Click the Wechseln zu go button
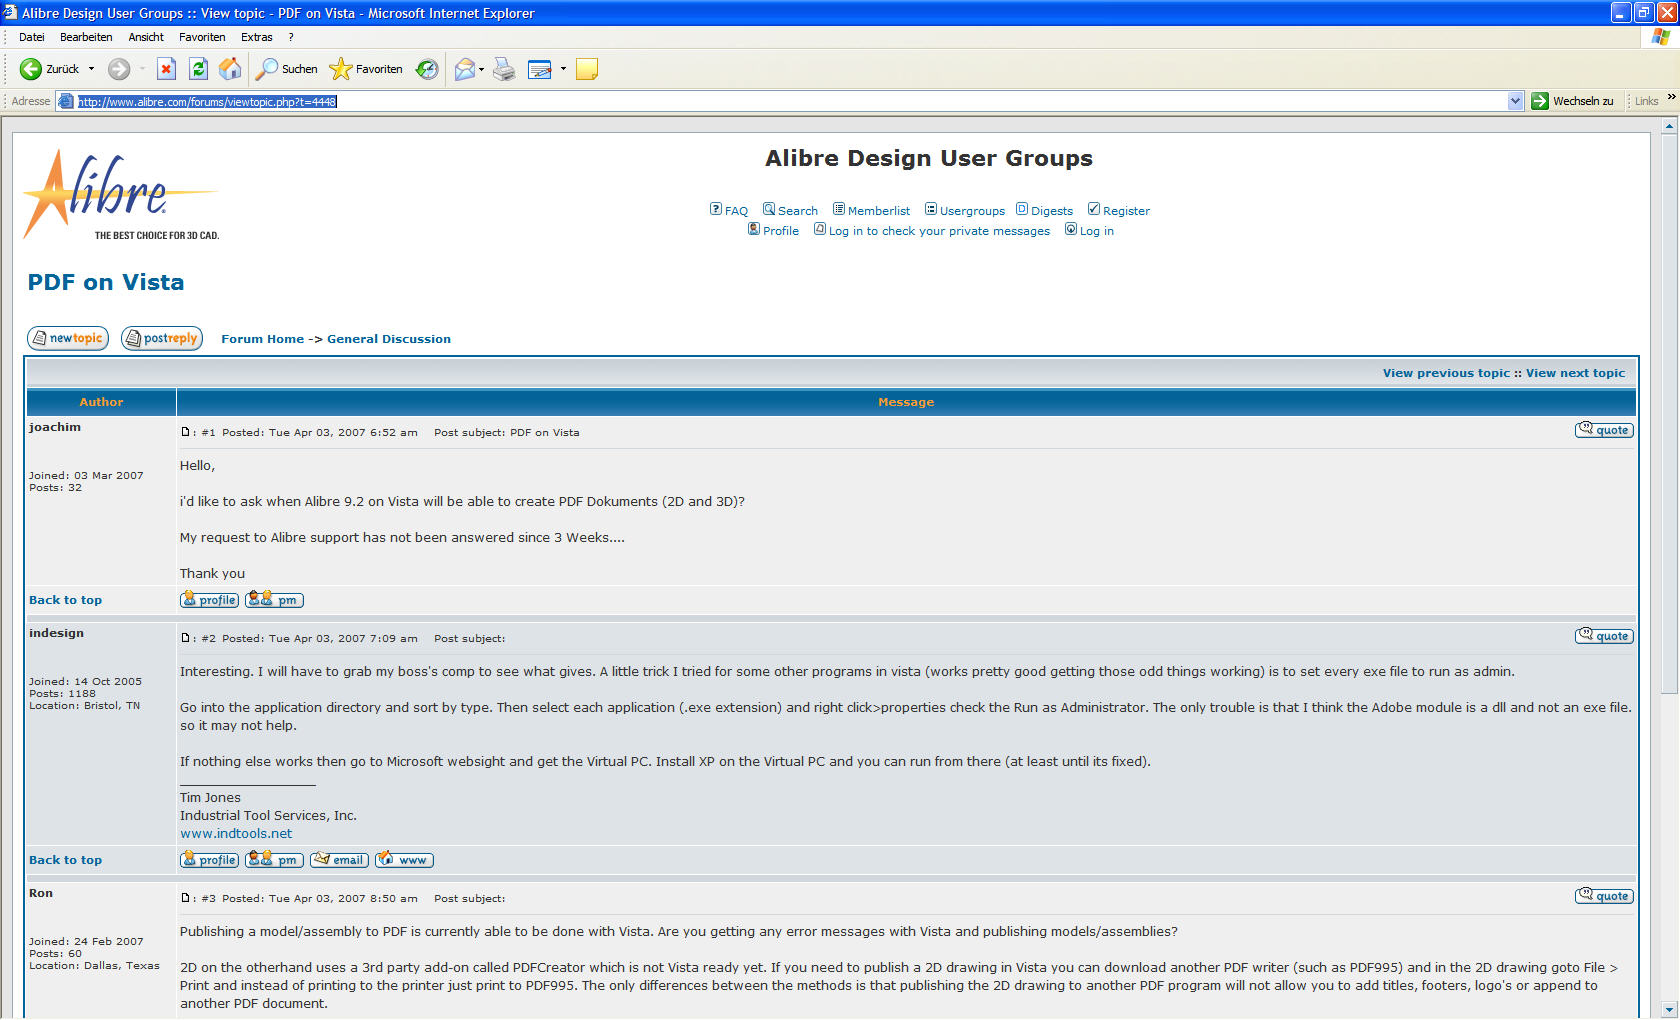The width and height of the screenshot is (1680, 1020). [x=1572, y=101]
